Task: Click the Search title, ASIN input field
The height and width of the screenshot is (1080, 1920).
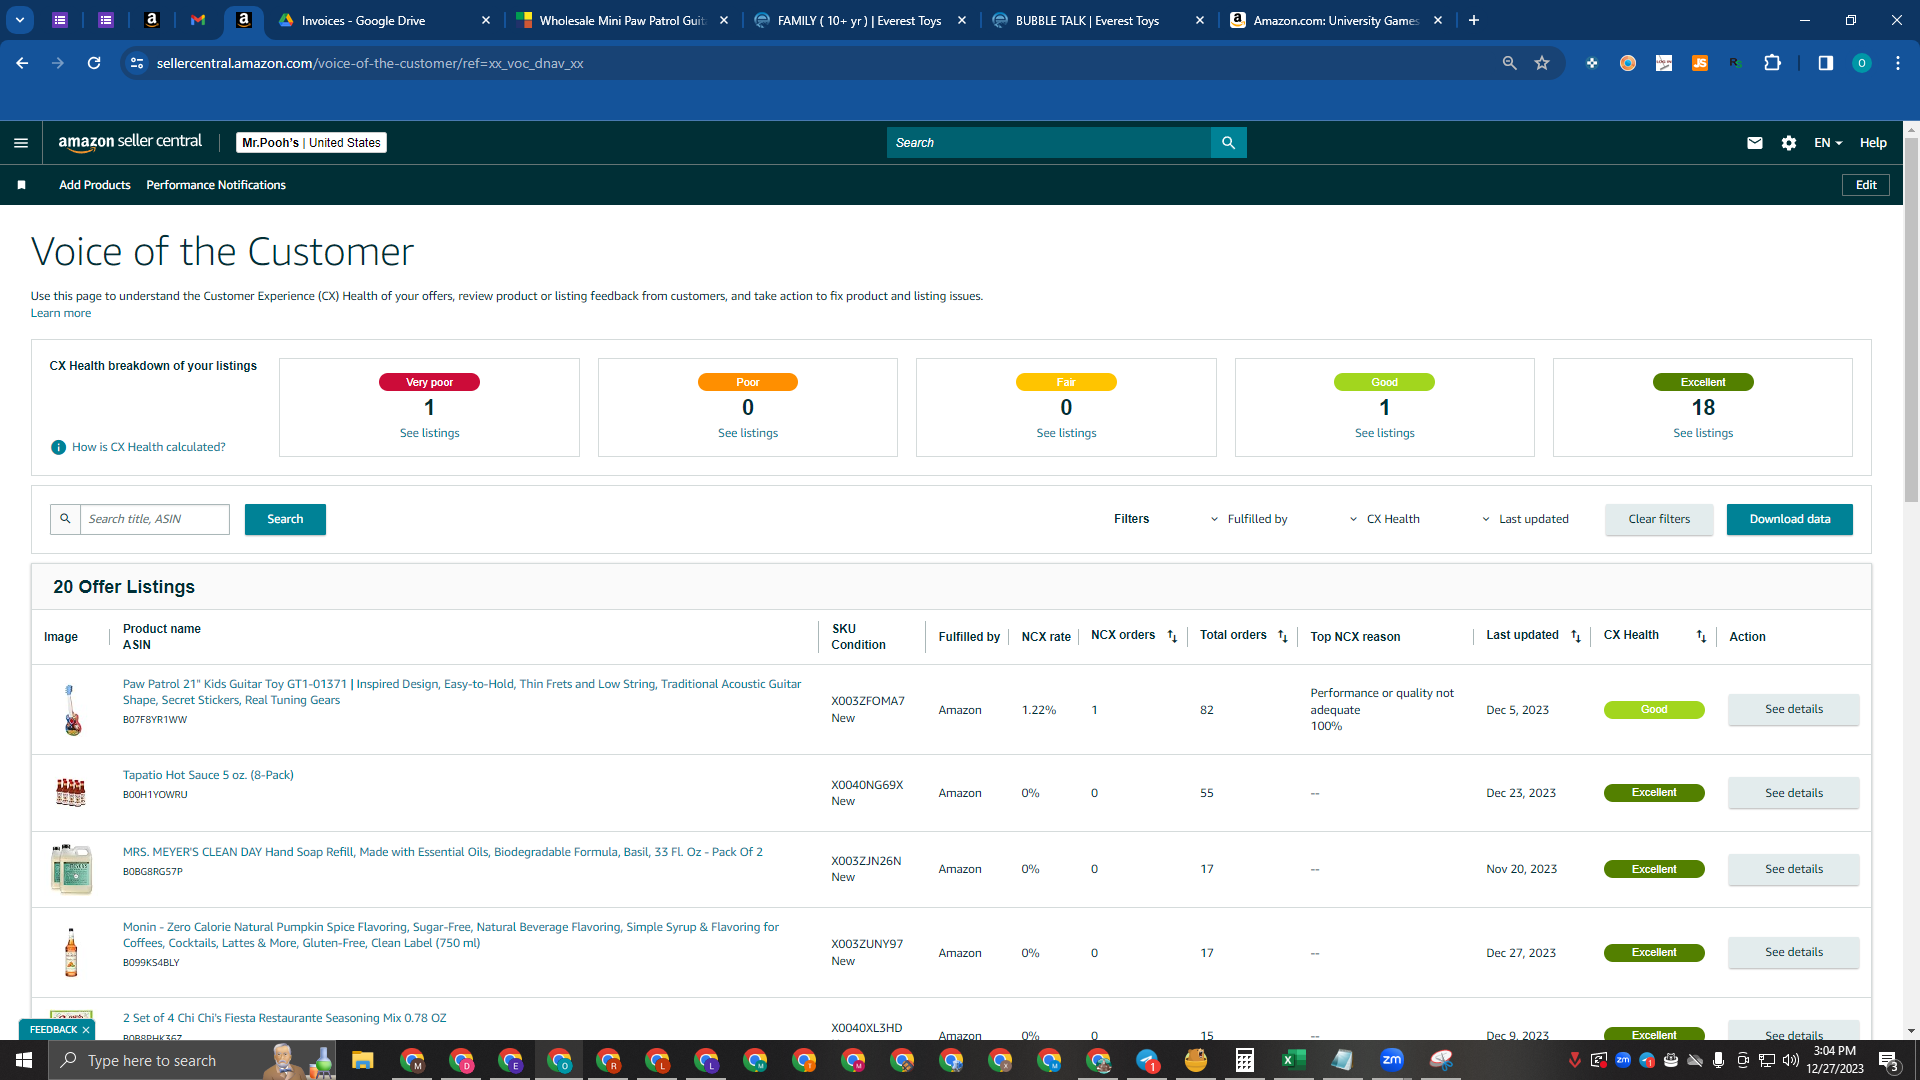Action: point(155,519)
